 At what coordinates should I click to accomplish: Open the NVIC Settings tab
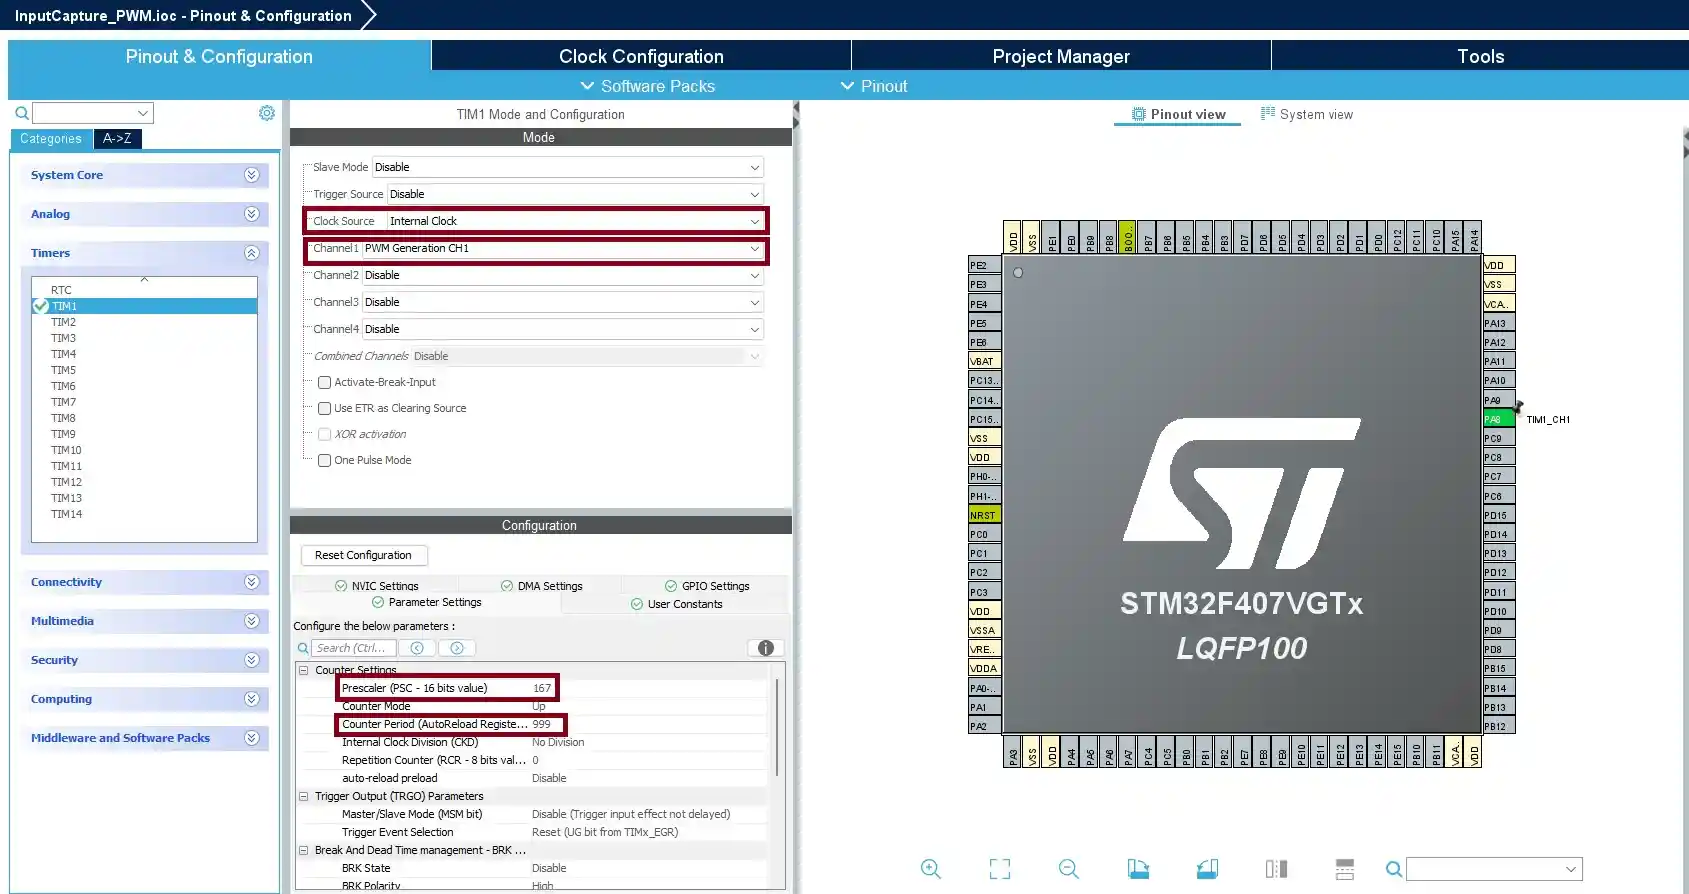click(376, 586)
